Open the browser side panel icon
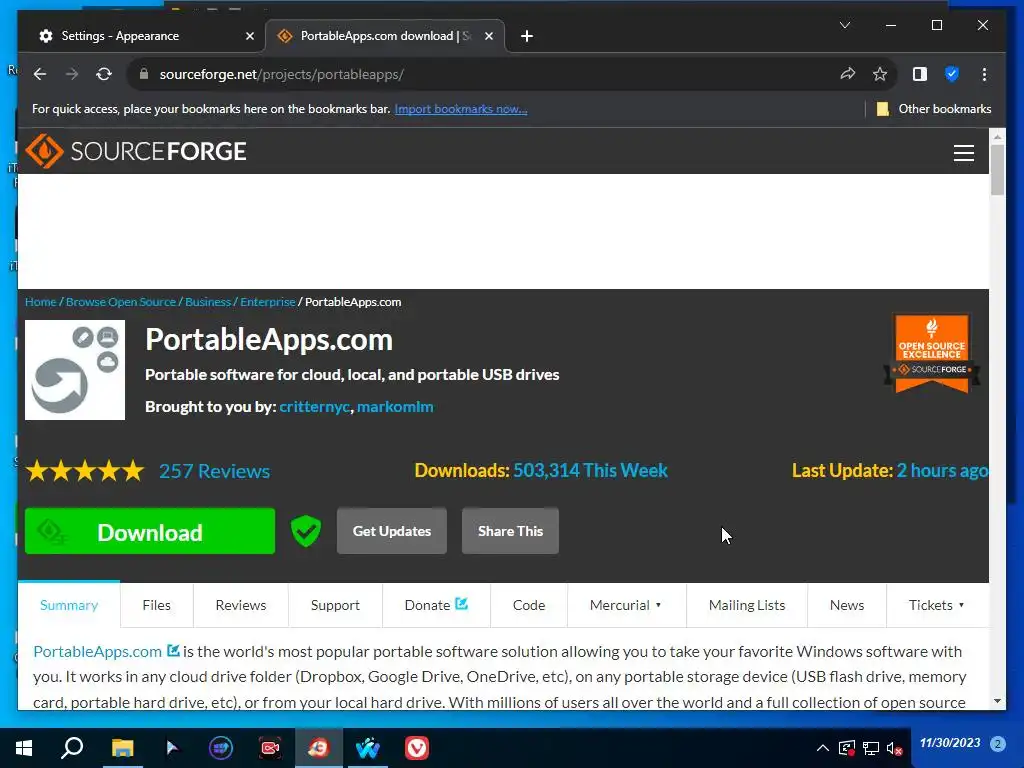The height and width of the screenshot is (768, 1024). coord(920,74)
